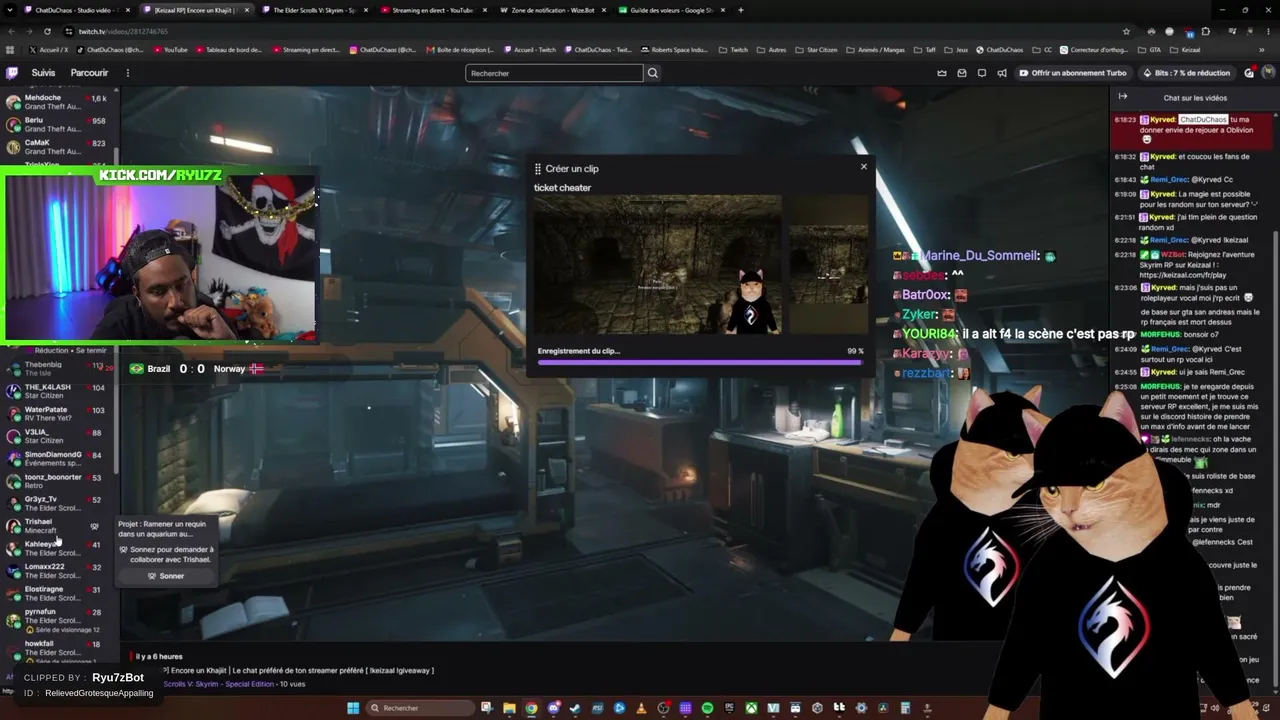Viewport: 1280px width, 720px height.
Task: Open Xbox app from the taskbar
Action: coord(751,708)
